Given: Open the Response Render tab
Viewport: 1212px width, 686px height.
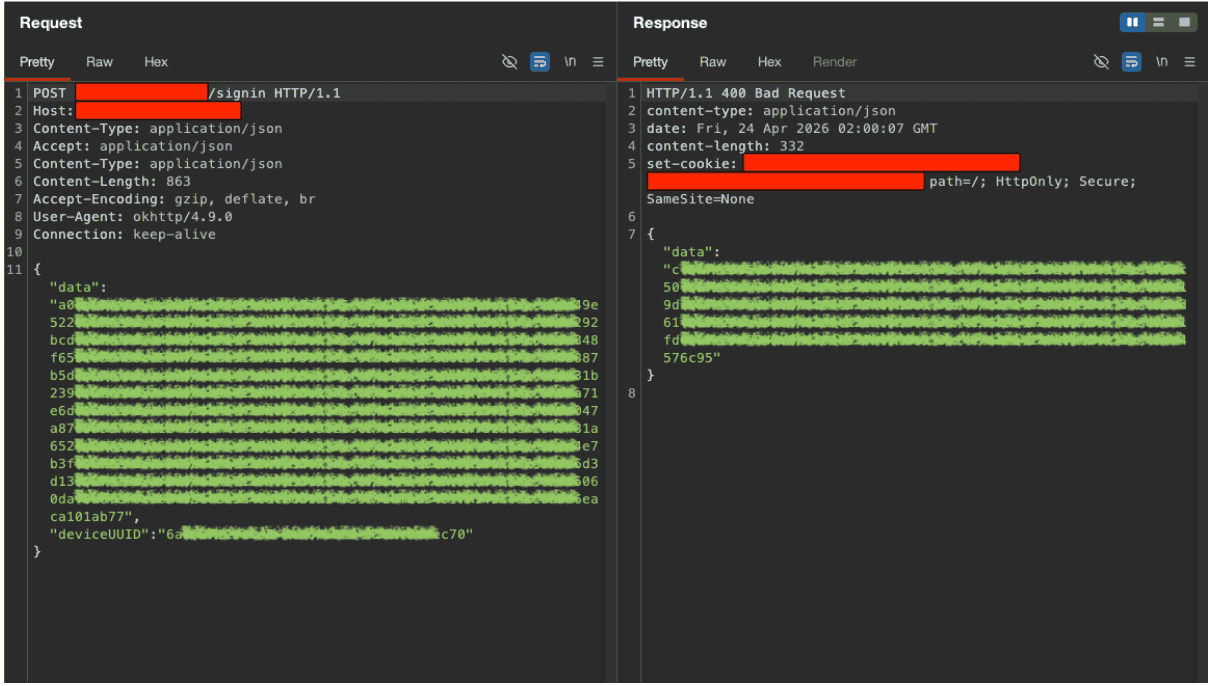Looking at the screenshot, I should point(835,62).
